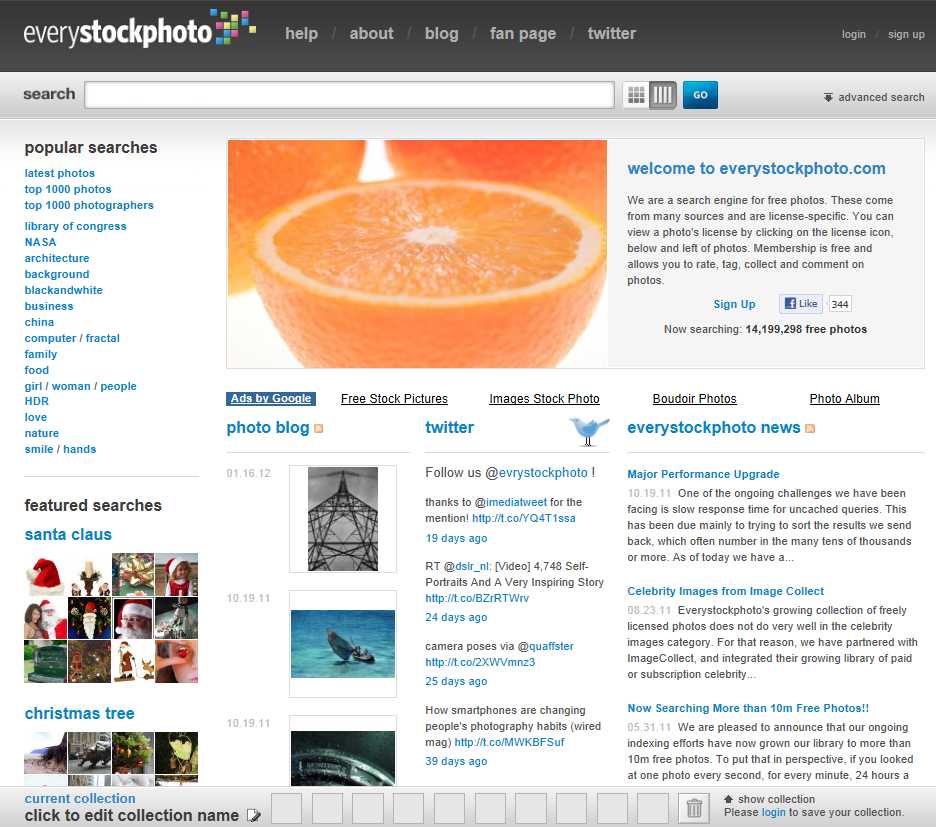Open HDR popular search
936x827 pixels.
[x=37, y=401]
